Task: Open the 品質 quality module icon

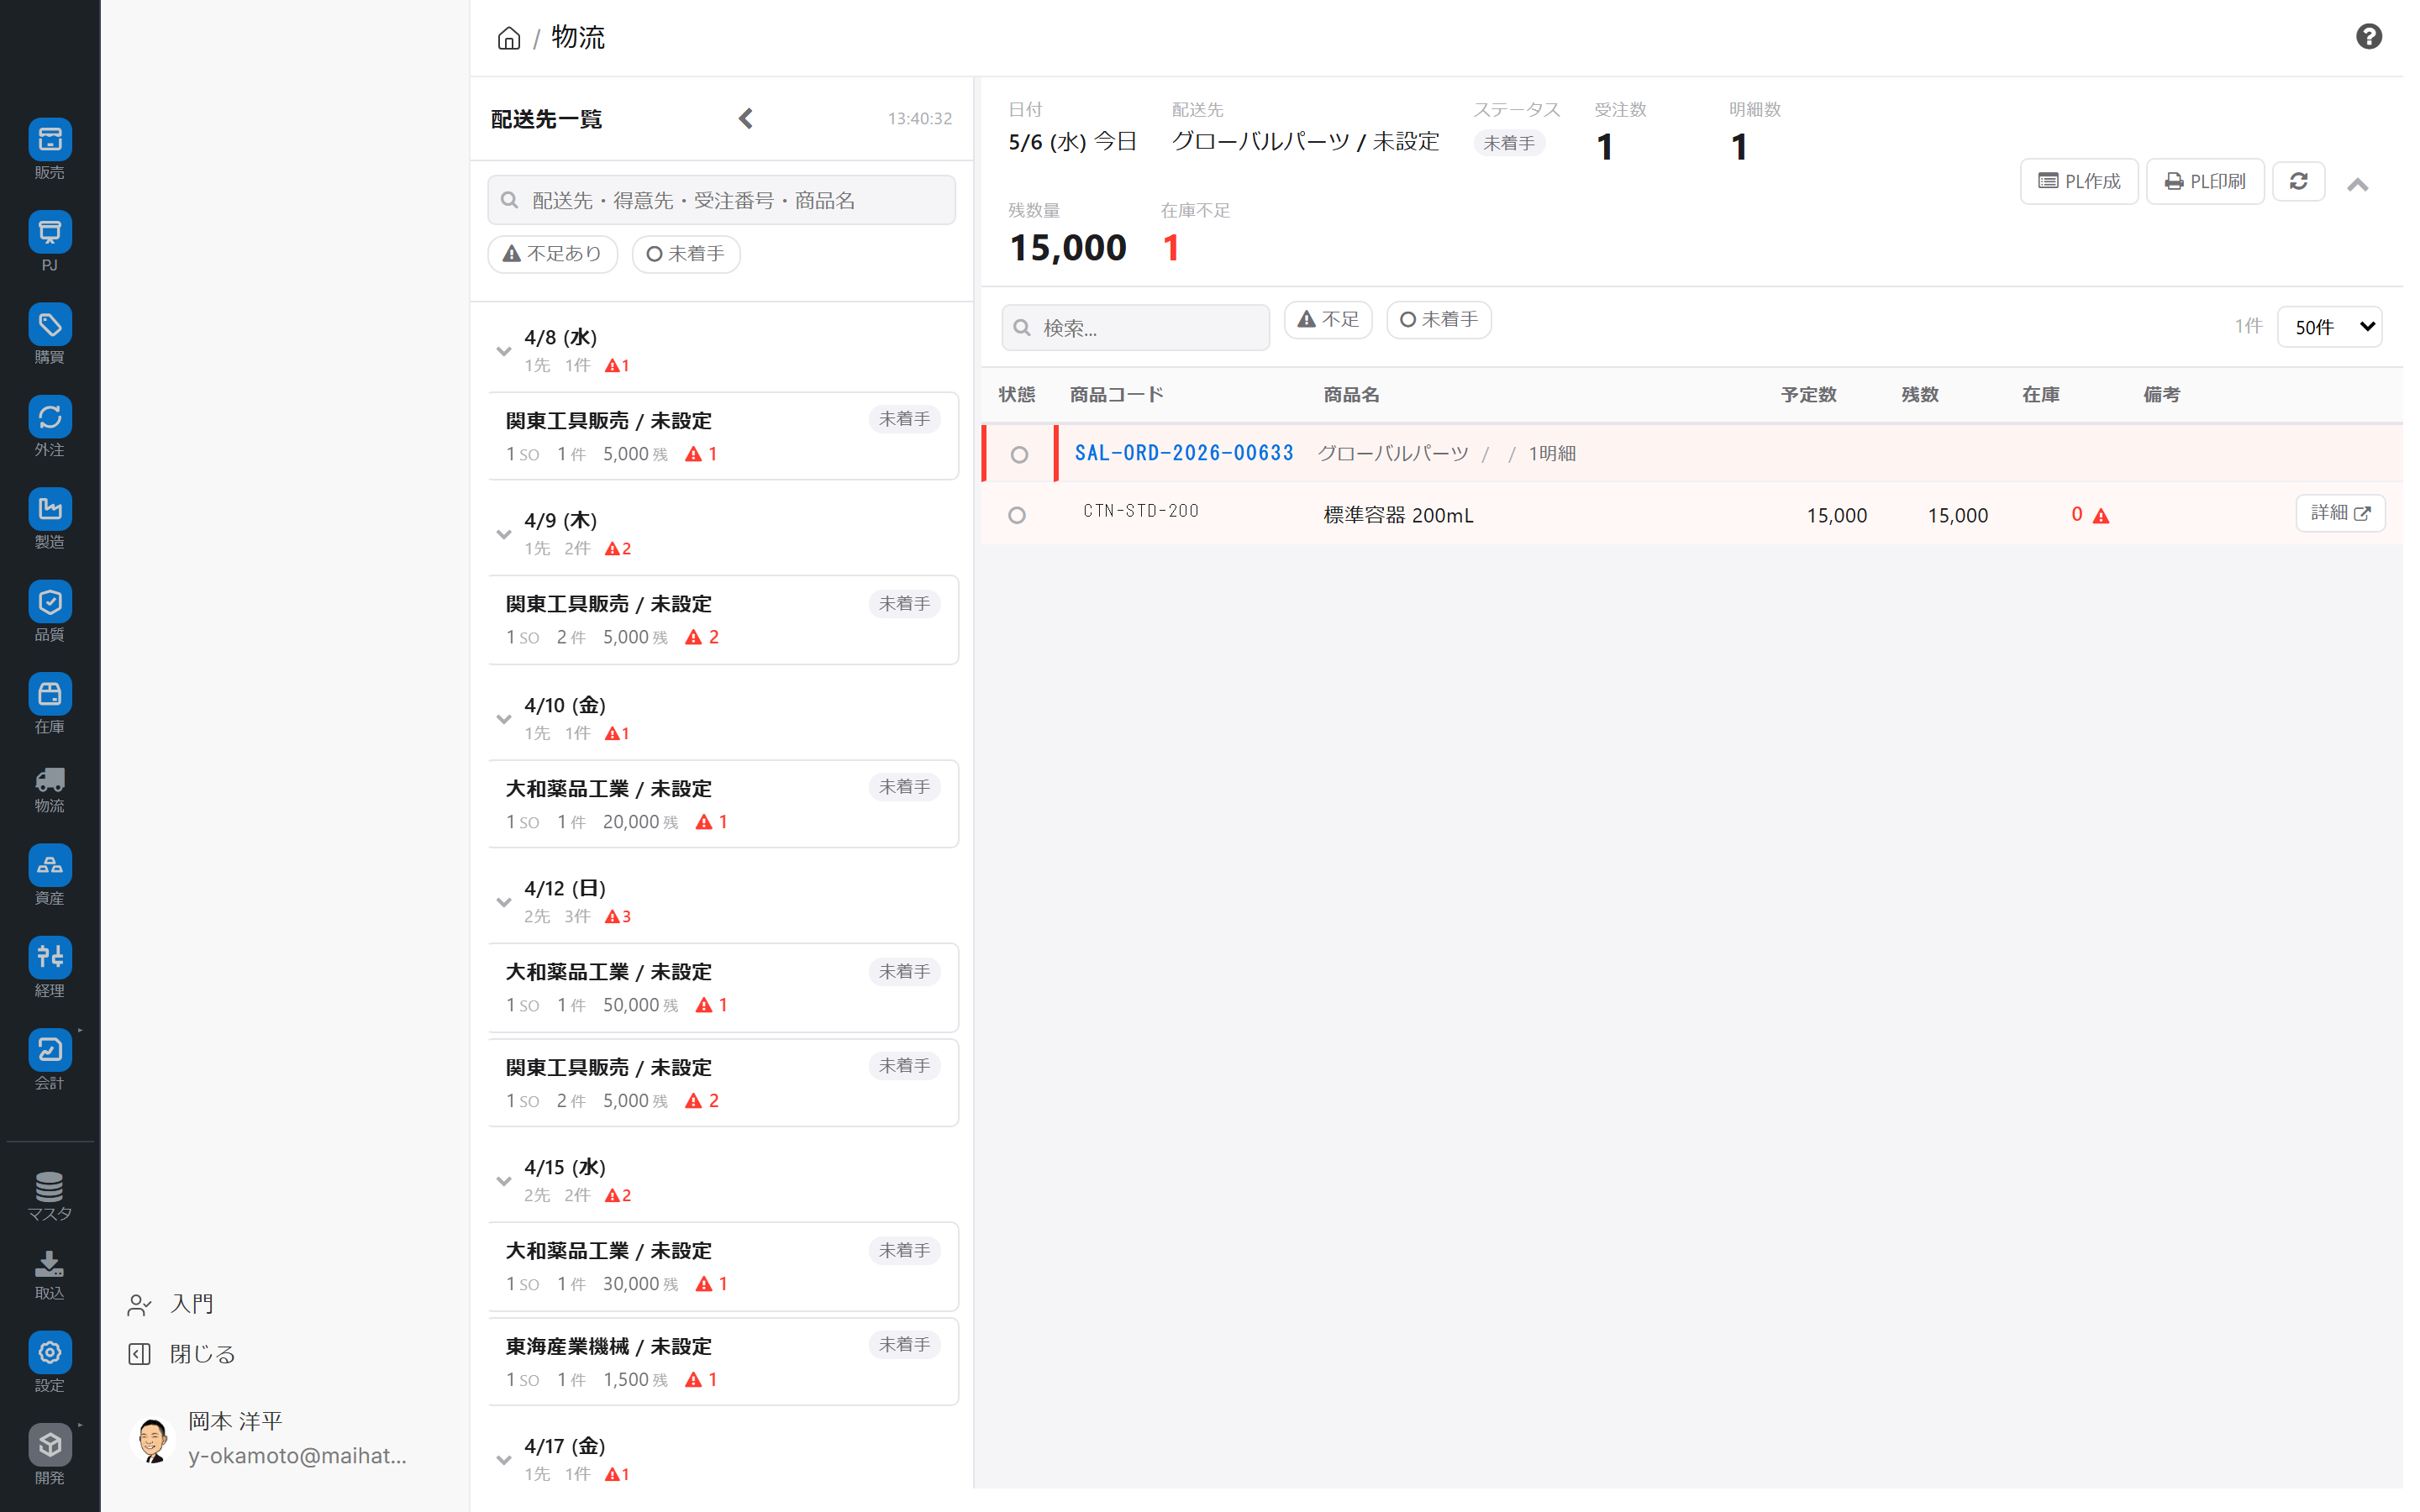Action: 50,602
